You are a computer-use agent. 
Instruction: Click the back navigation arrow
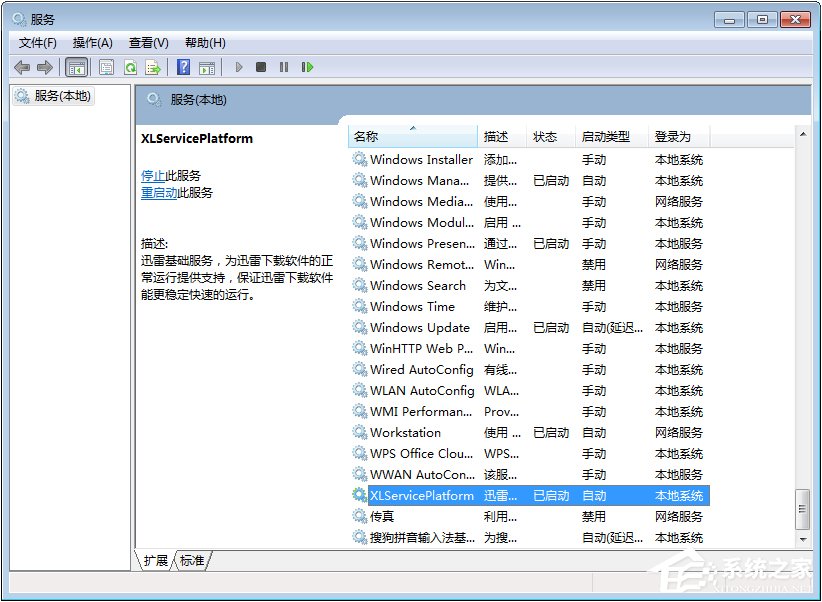(22, 67)
